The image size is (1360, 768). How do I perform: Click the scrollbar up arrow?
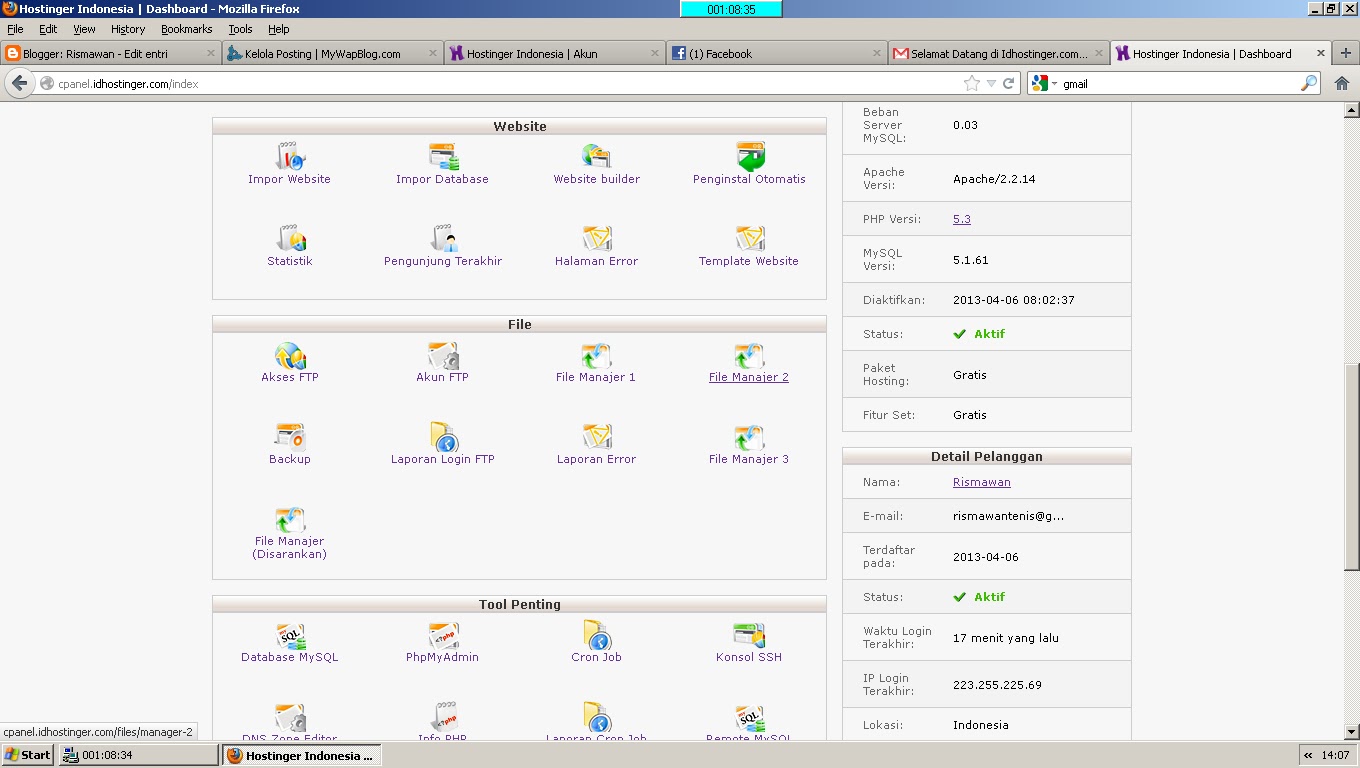point(1351,110)
